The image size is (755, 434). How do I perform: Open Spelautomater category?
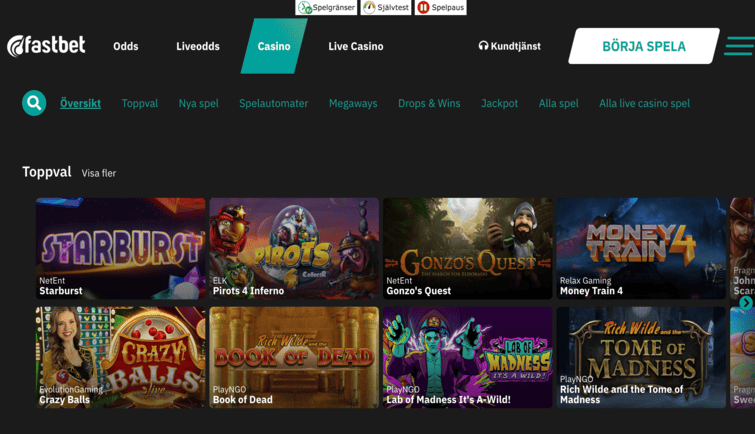[273, 103]
